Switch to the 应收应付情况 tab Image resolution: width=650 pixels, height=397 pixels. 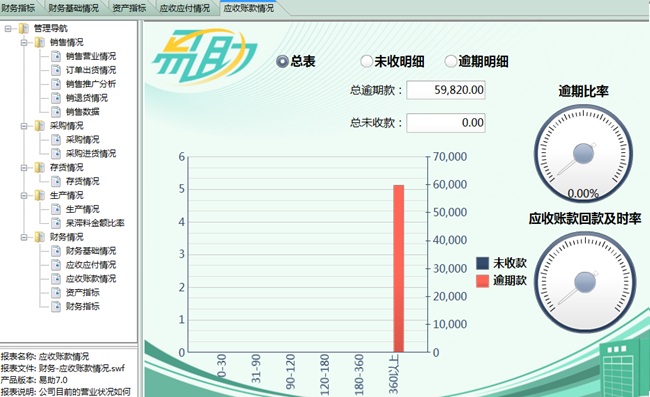coord(184,8)
